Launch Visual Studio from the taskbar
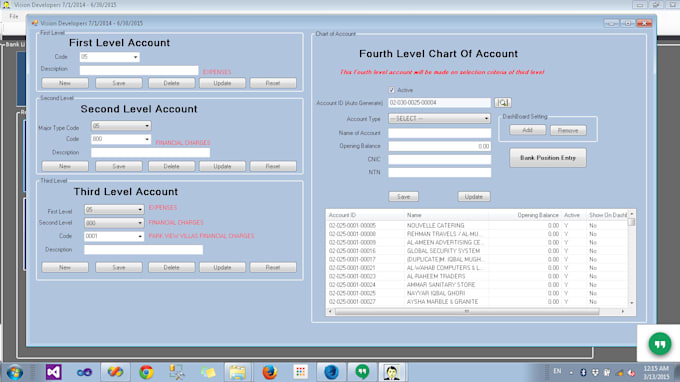This screenshot has width=680, height=382. click(53, 372)
